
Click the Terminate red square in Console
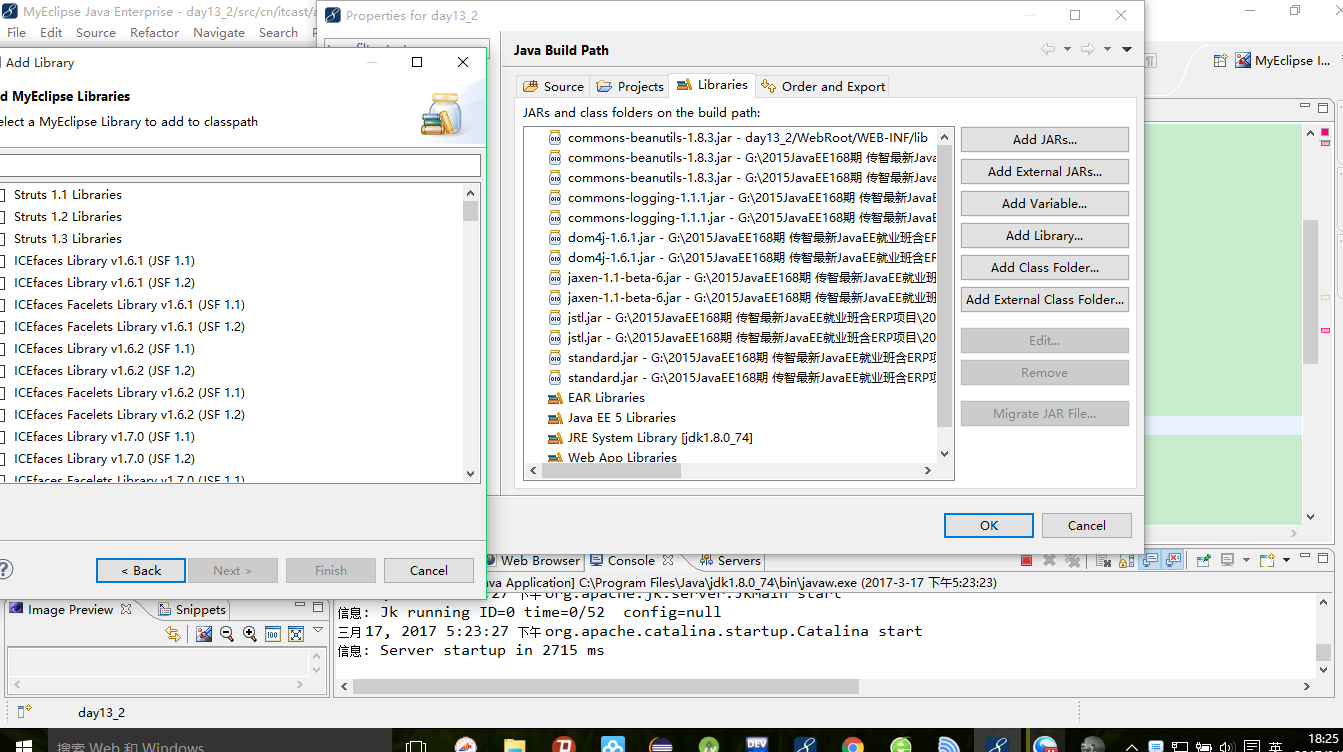tap(1026, 561)
